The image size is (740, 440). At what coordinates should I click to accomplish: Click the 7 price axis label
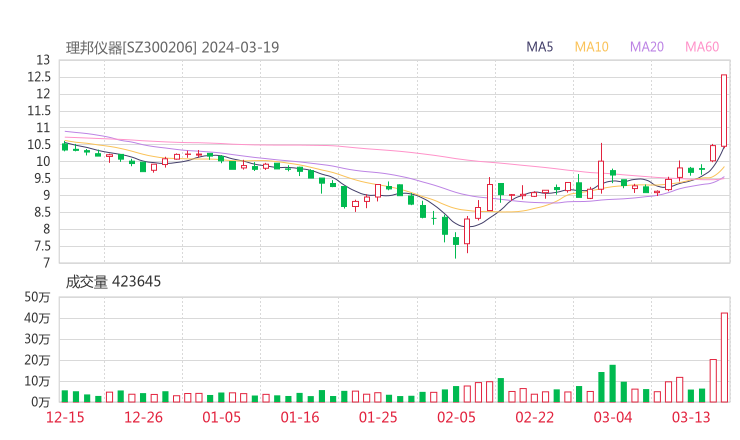[46, 263]
